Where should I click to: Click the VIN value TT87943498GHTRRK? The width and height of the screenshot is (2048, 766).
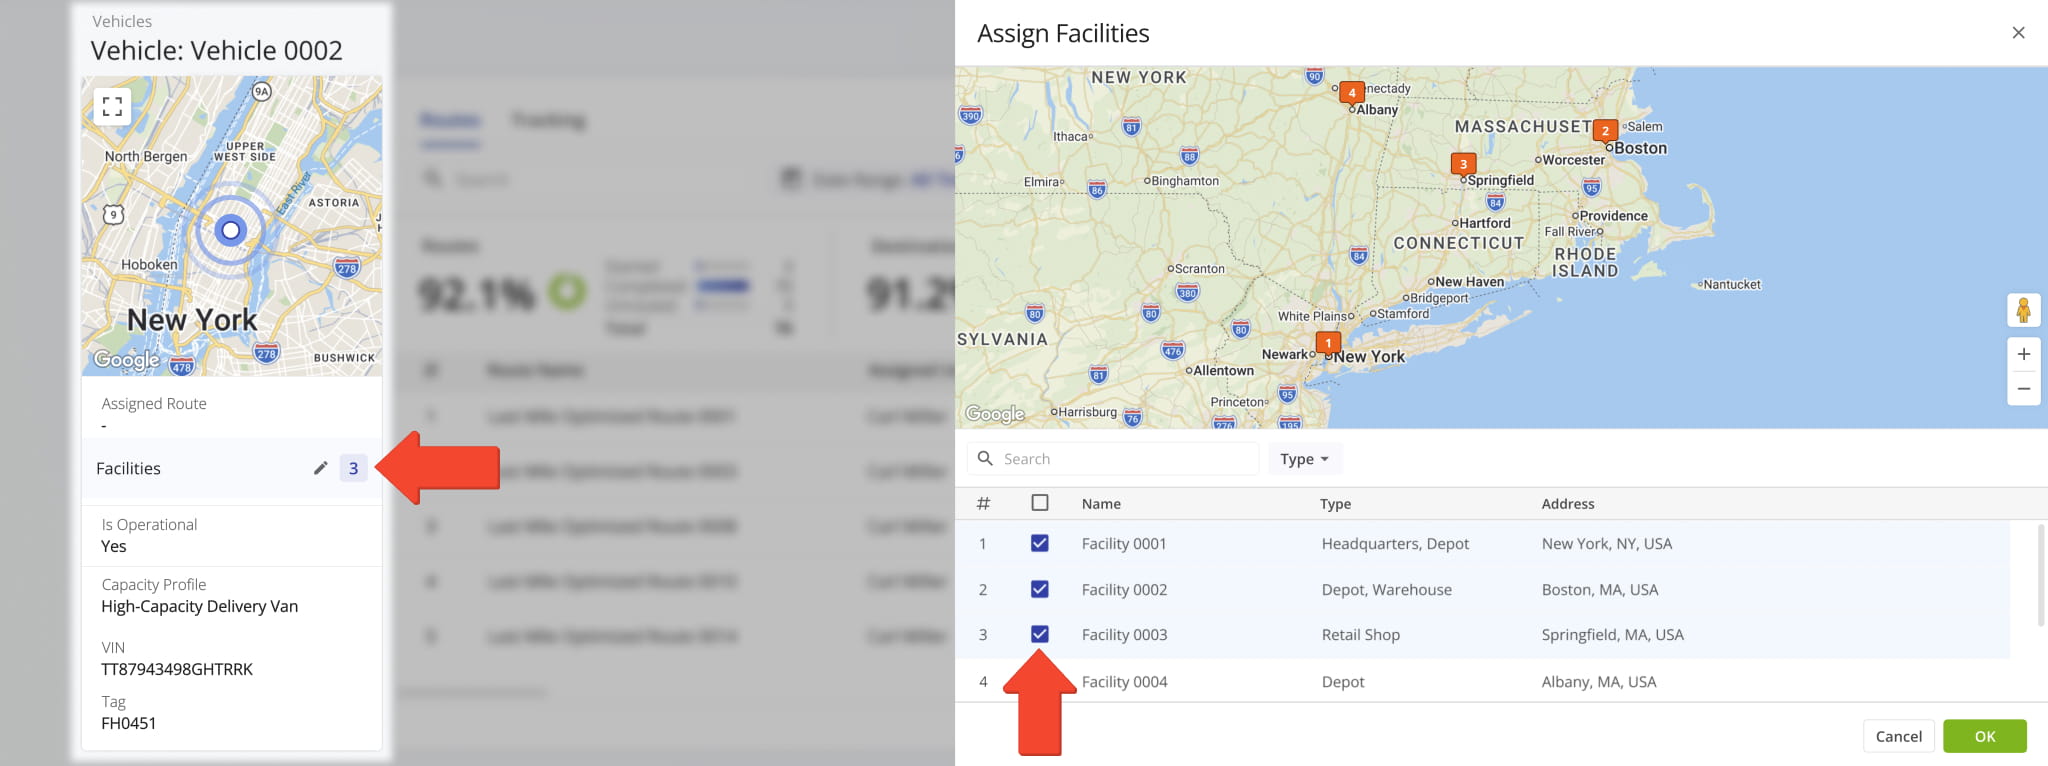point(177,669)
